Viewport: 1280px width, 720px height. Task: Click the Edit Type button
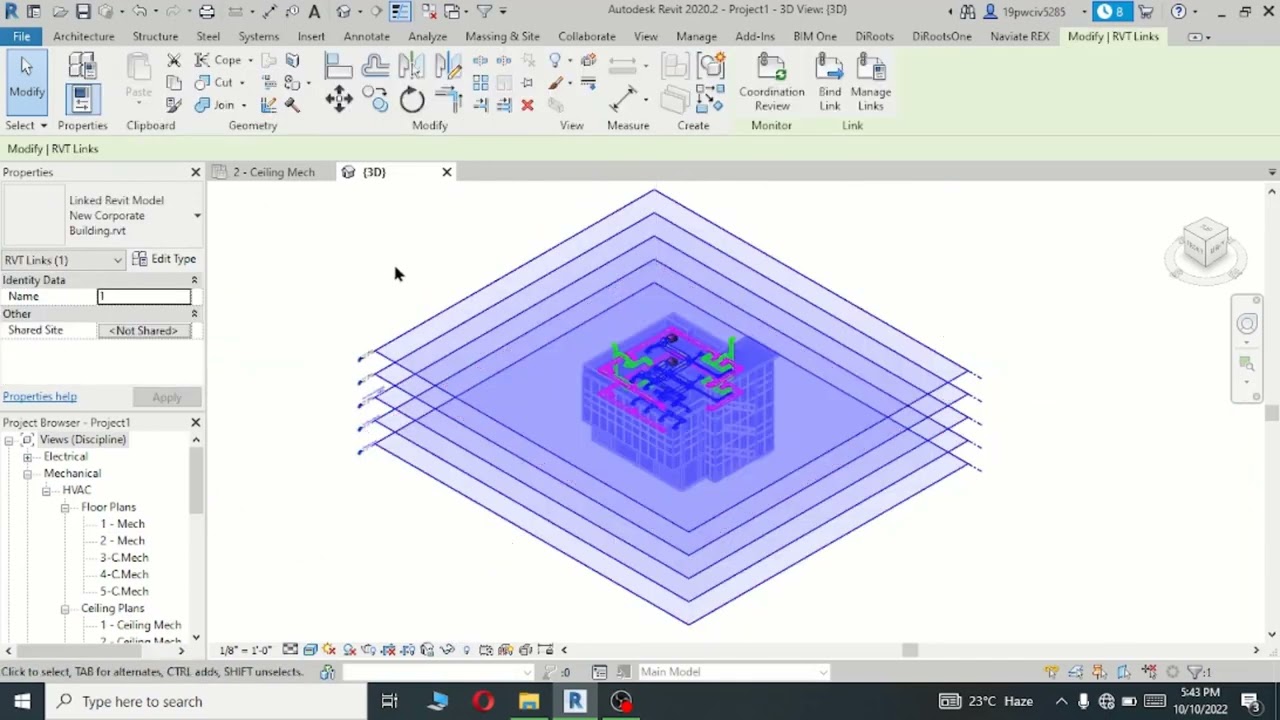pos(164,259)
